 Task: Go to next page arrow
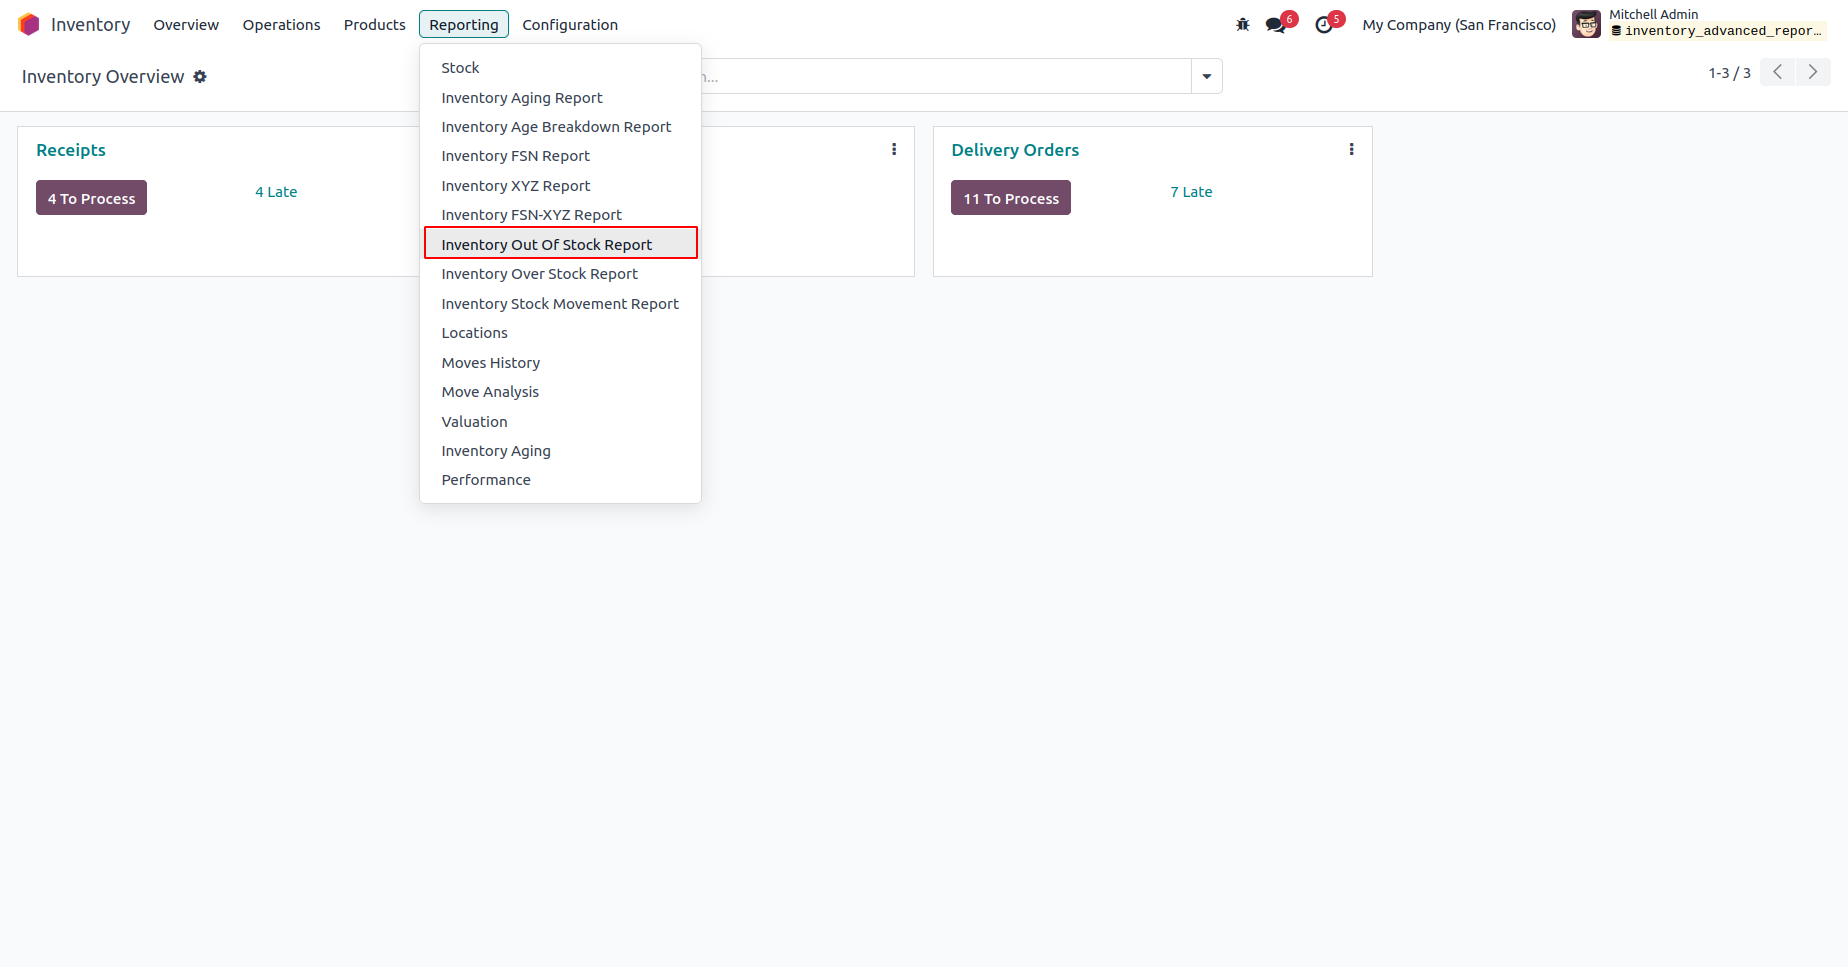pos(1813,72)
